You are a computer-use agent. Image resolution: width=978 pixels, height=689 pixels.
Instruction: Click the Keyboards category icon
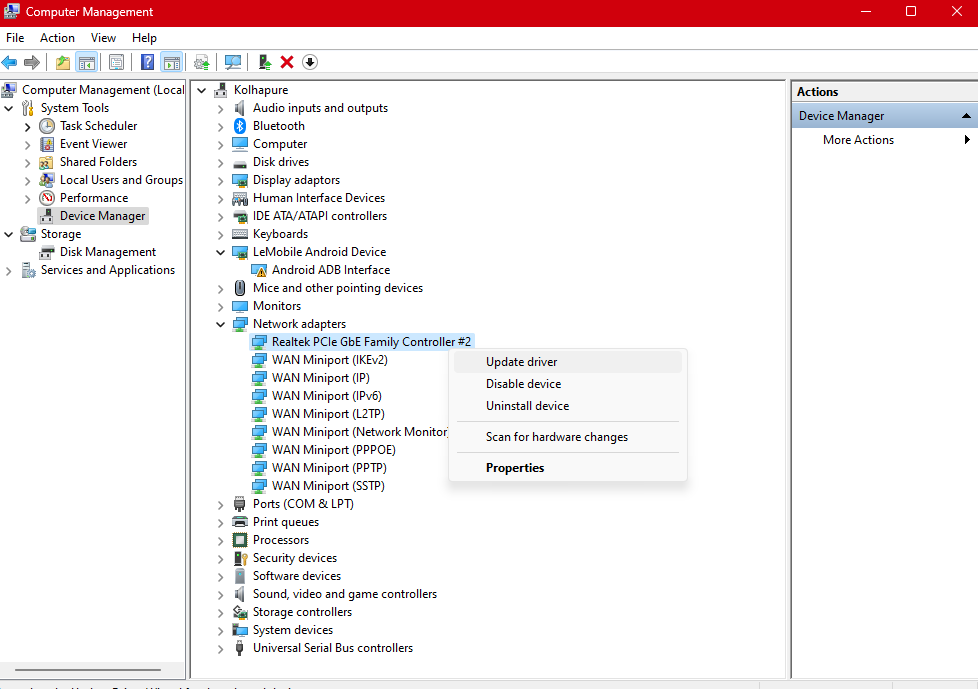(x=240, y=234)
